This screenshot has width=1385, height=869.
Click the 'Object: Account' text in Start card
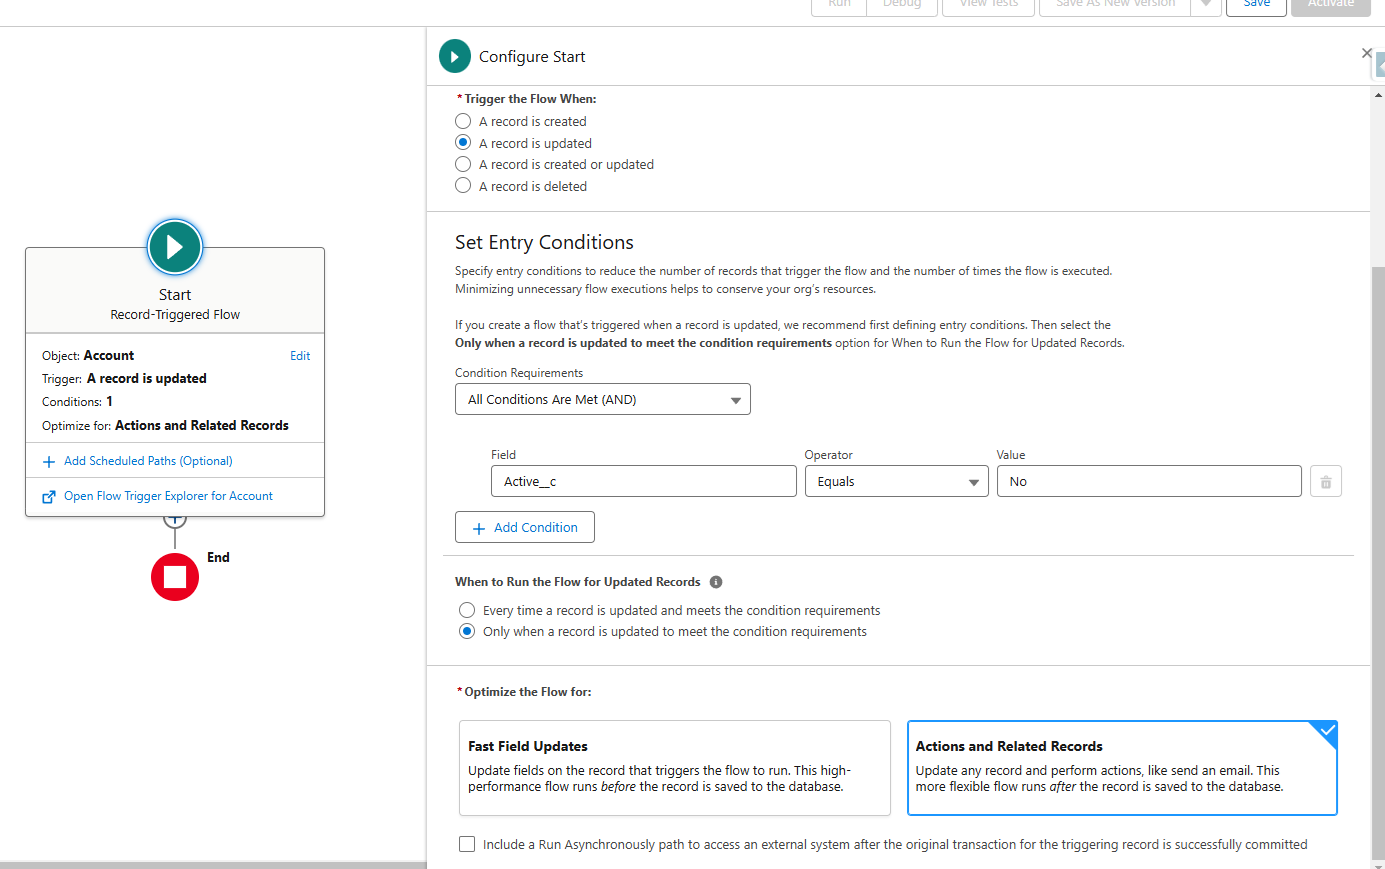(x=88, y=356)
